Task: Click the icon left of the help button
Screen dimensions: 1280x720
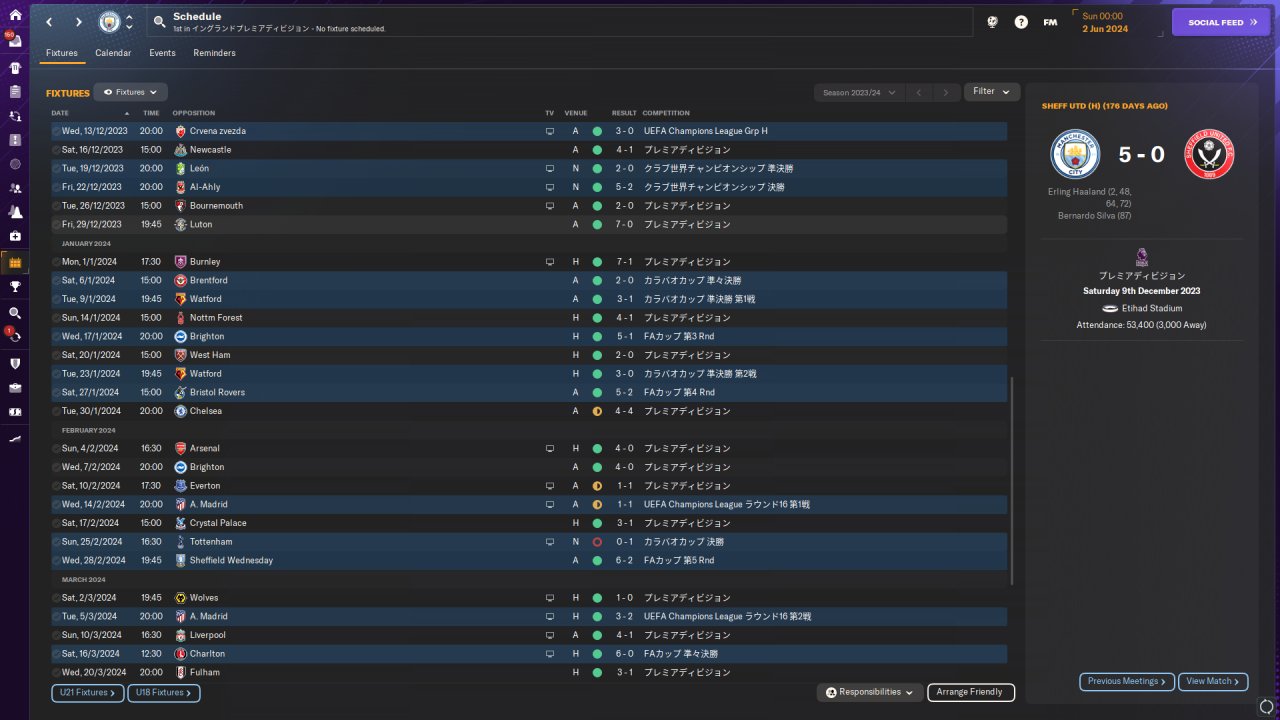Action: pyautogui.click(x=992, y=22)
